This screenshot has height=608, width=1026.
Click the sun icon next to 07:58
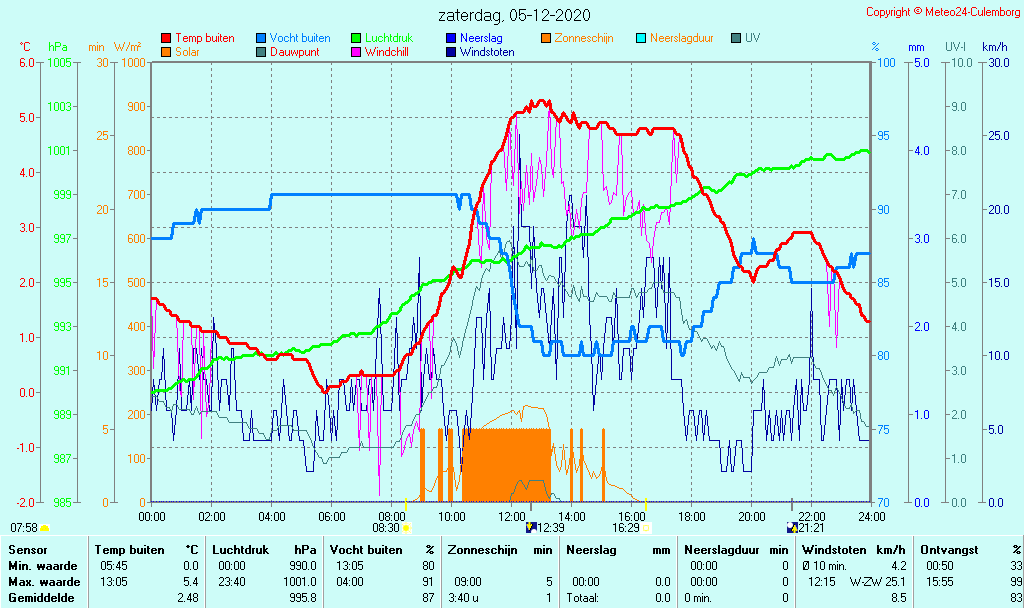pyautogui.click(x=45, y=527)
